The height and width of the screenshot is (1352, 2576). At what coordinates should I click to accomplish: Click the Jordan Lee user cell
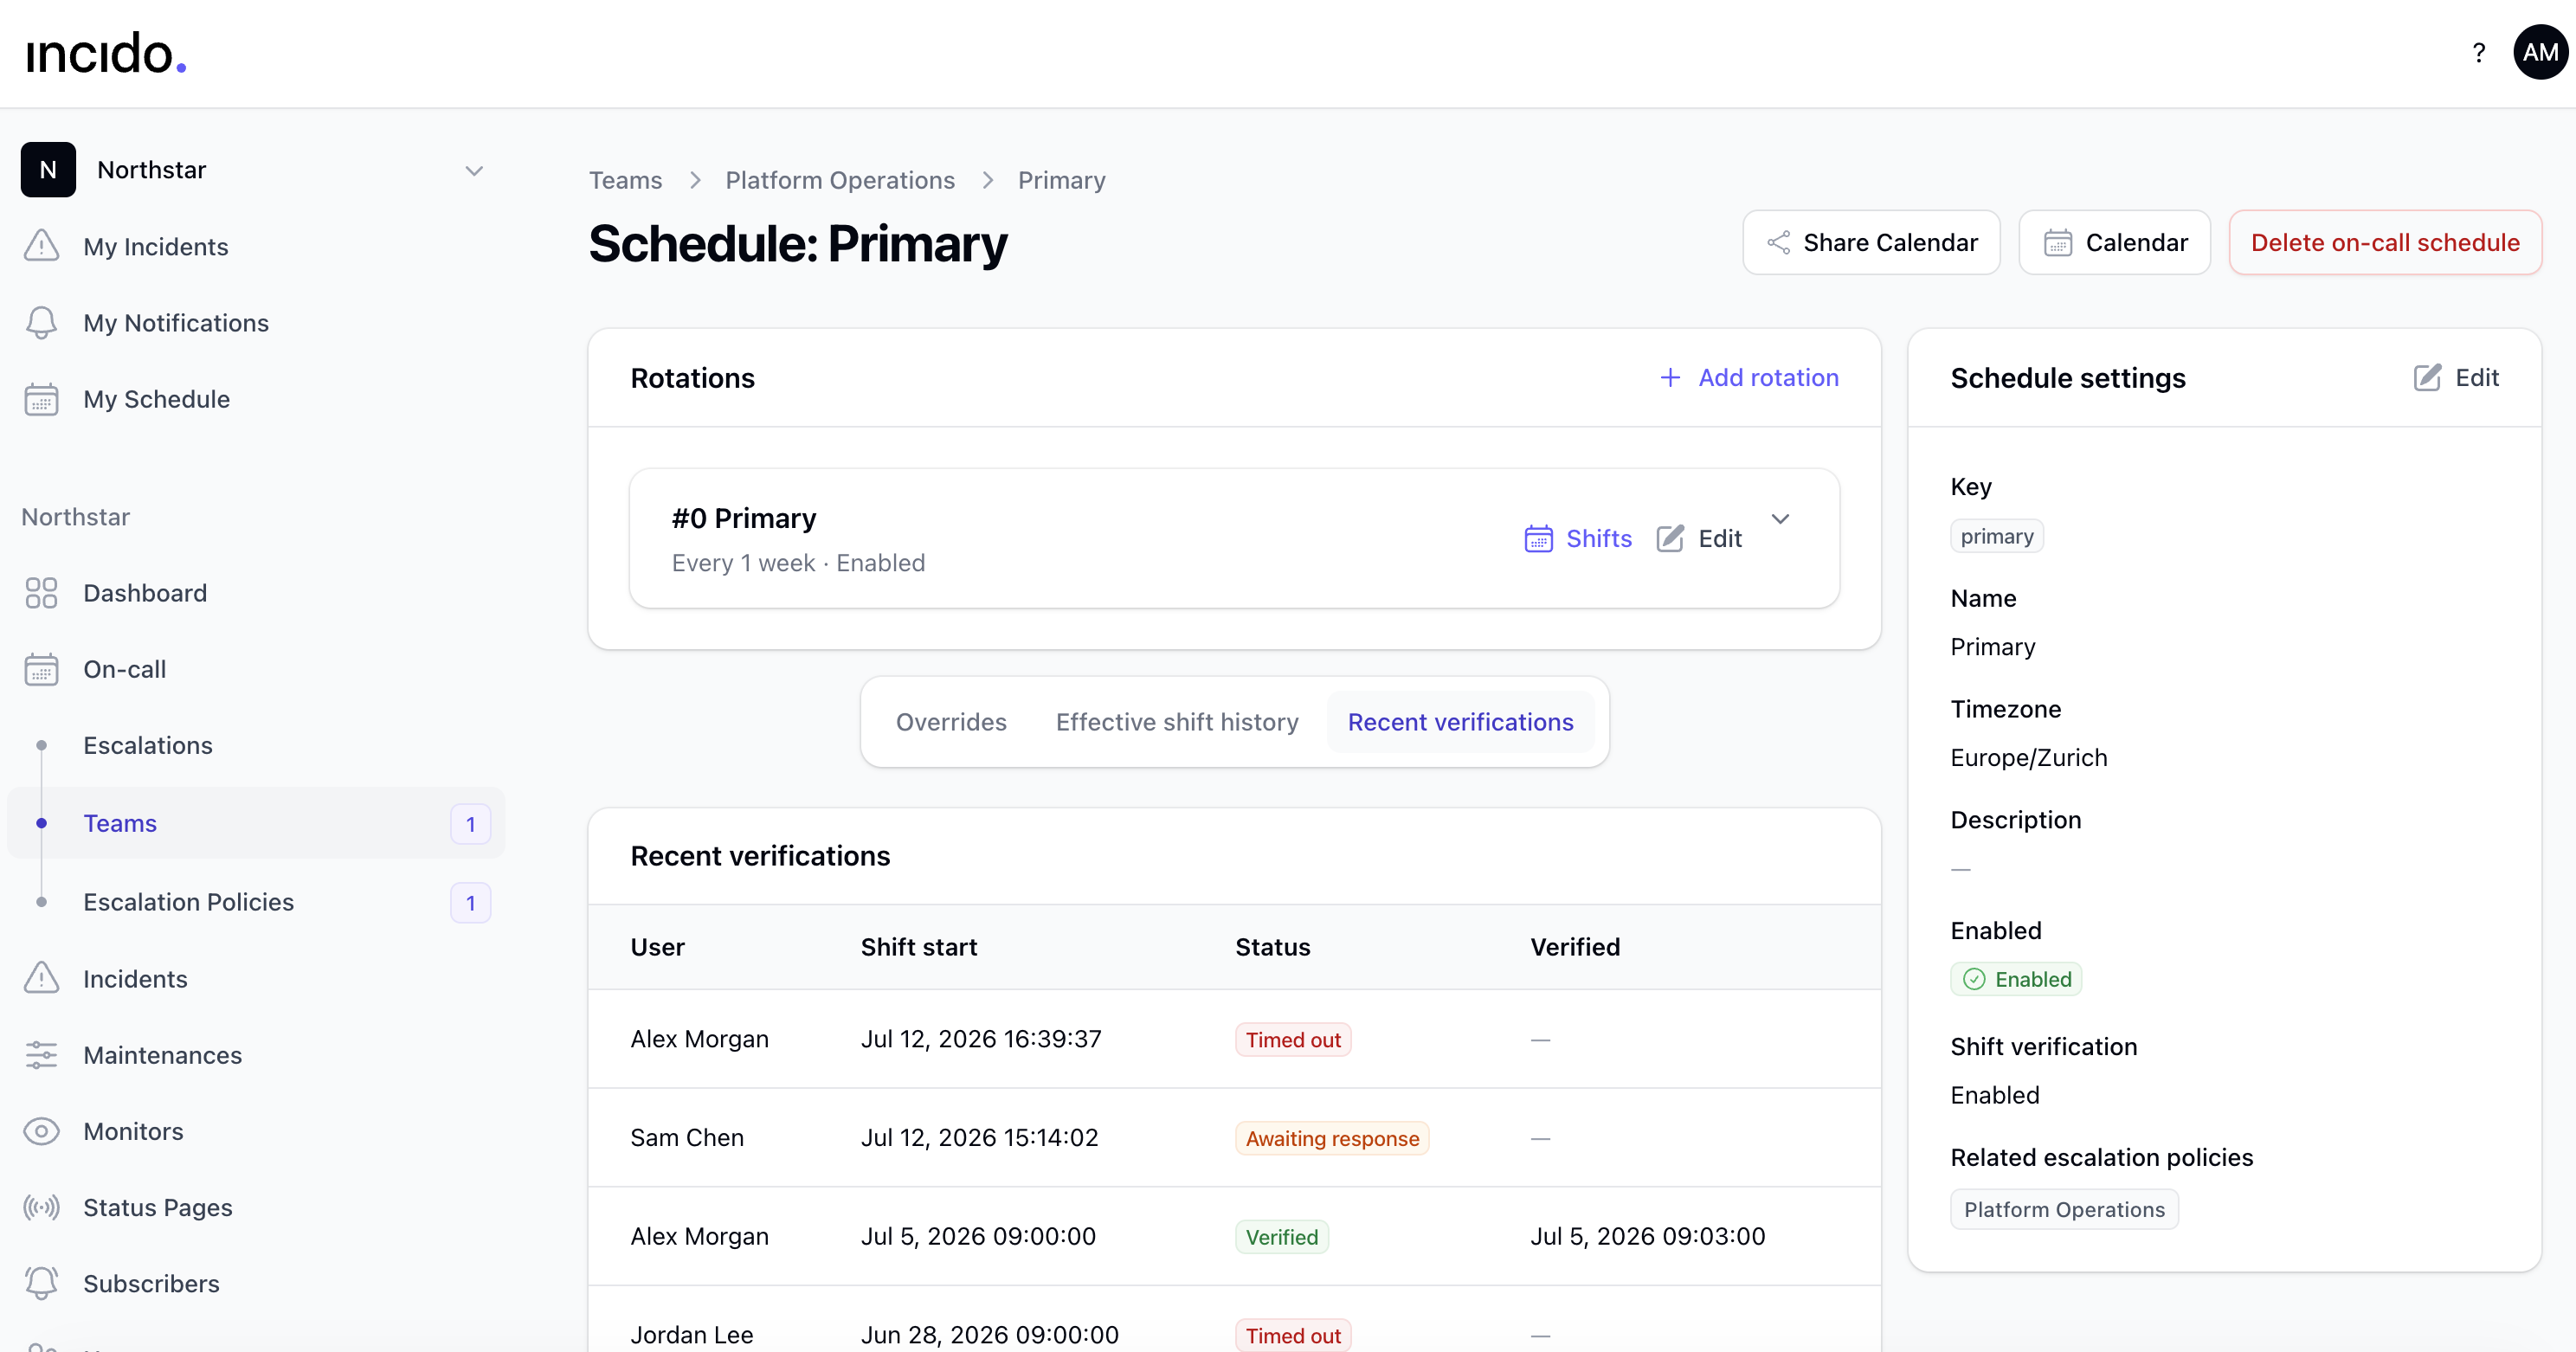pos(692,1335)
